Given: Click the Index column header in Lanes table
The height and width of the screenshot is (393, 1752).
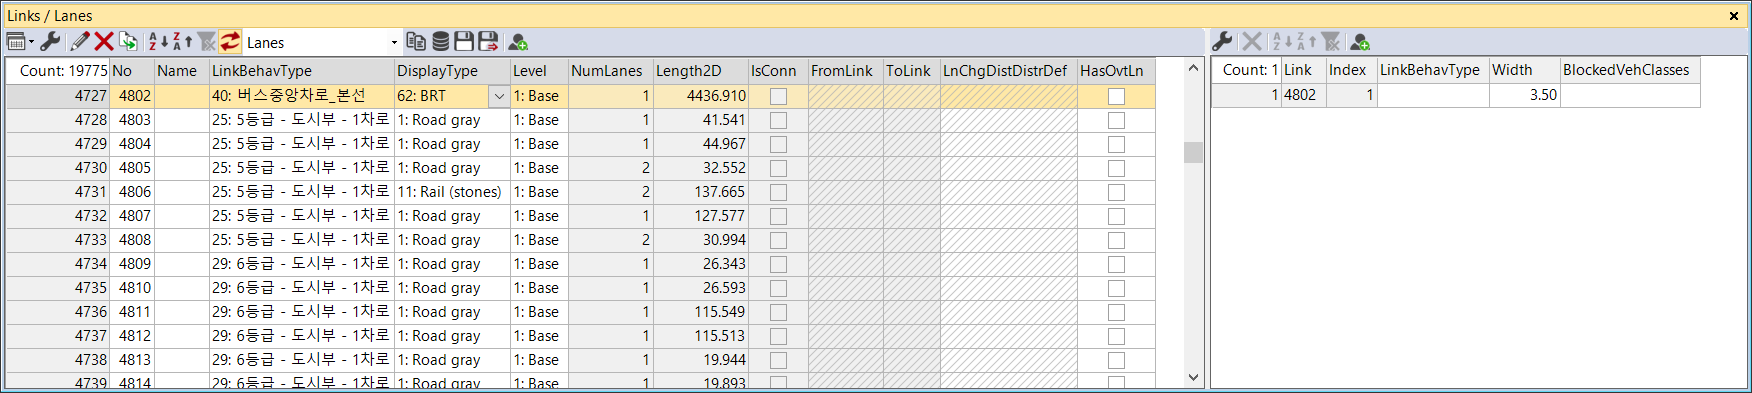Looking at the screenshot, I should click(x=1351, y=70).
